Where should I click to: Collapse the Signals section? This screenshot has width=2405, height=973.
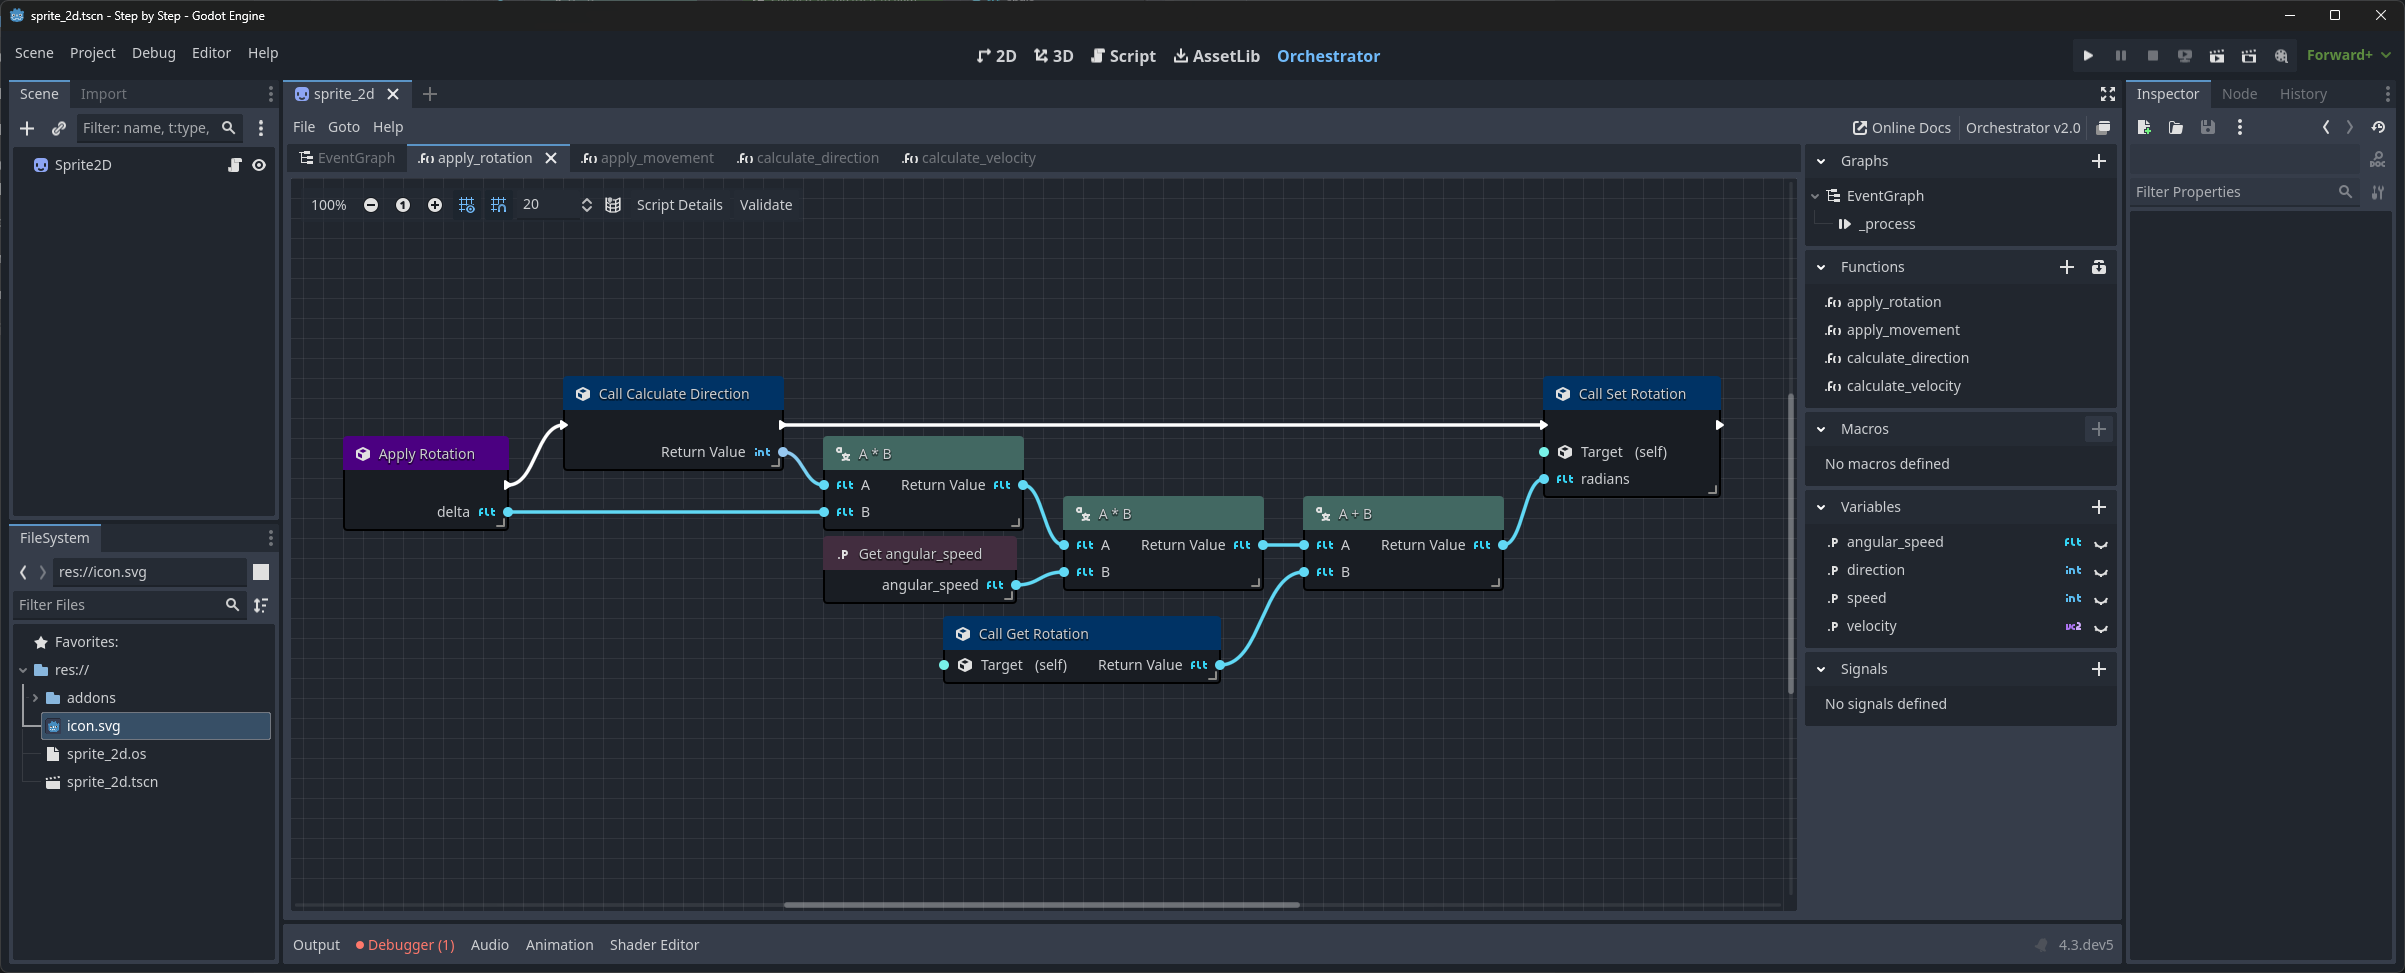(x=1821, y=669)
